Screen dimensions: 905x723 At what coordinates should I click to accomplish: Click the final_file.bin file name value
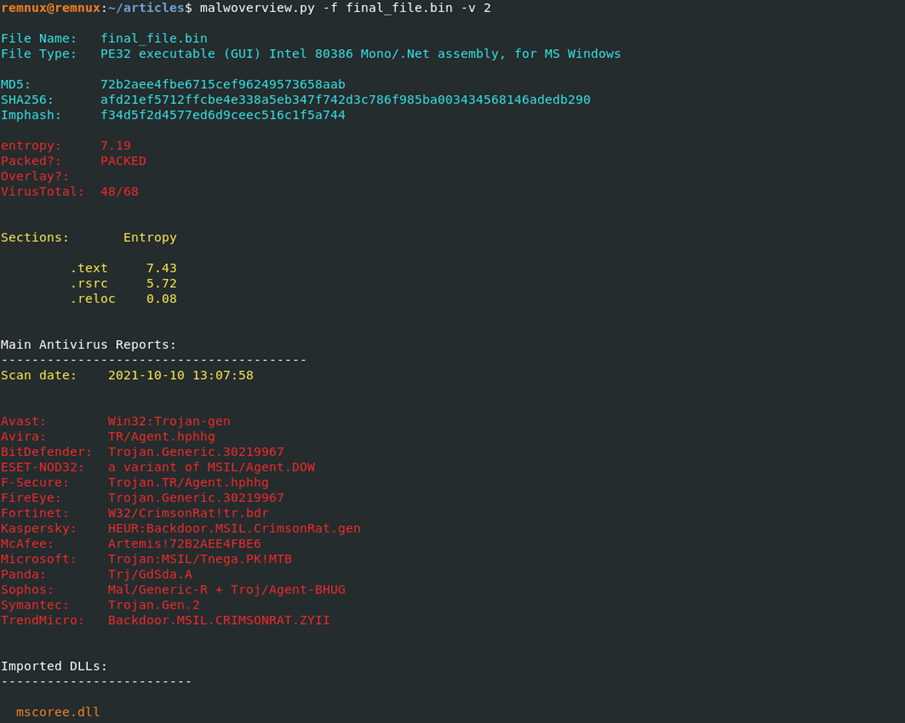[x=154, y=39]
